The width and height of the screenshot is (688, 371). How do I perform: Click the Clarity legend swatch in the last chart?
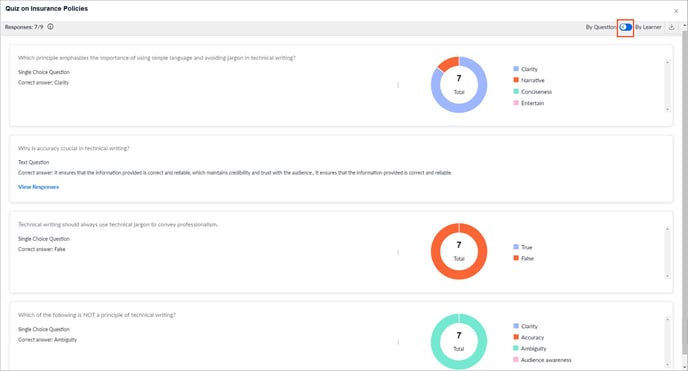click(516, 326)
